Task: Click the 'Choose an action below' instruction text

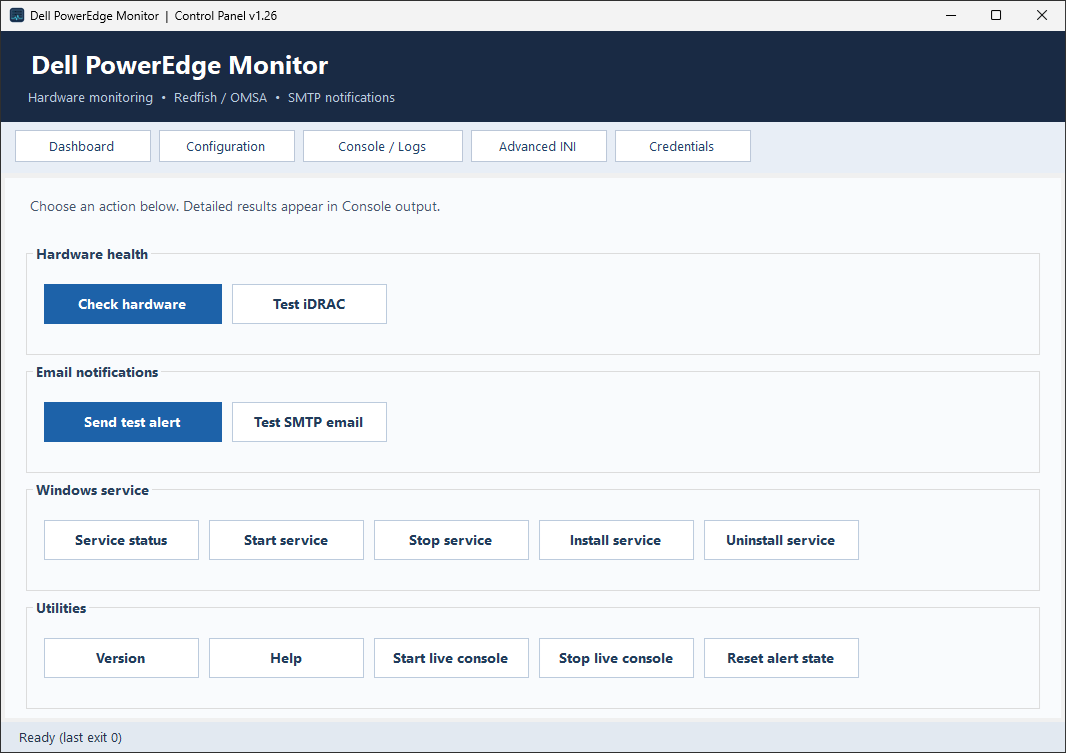Action: (x=235, y=207)
